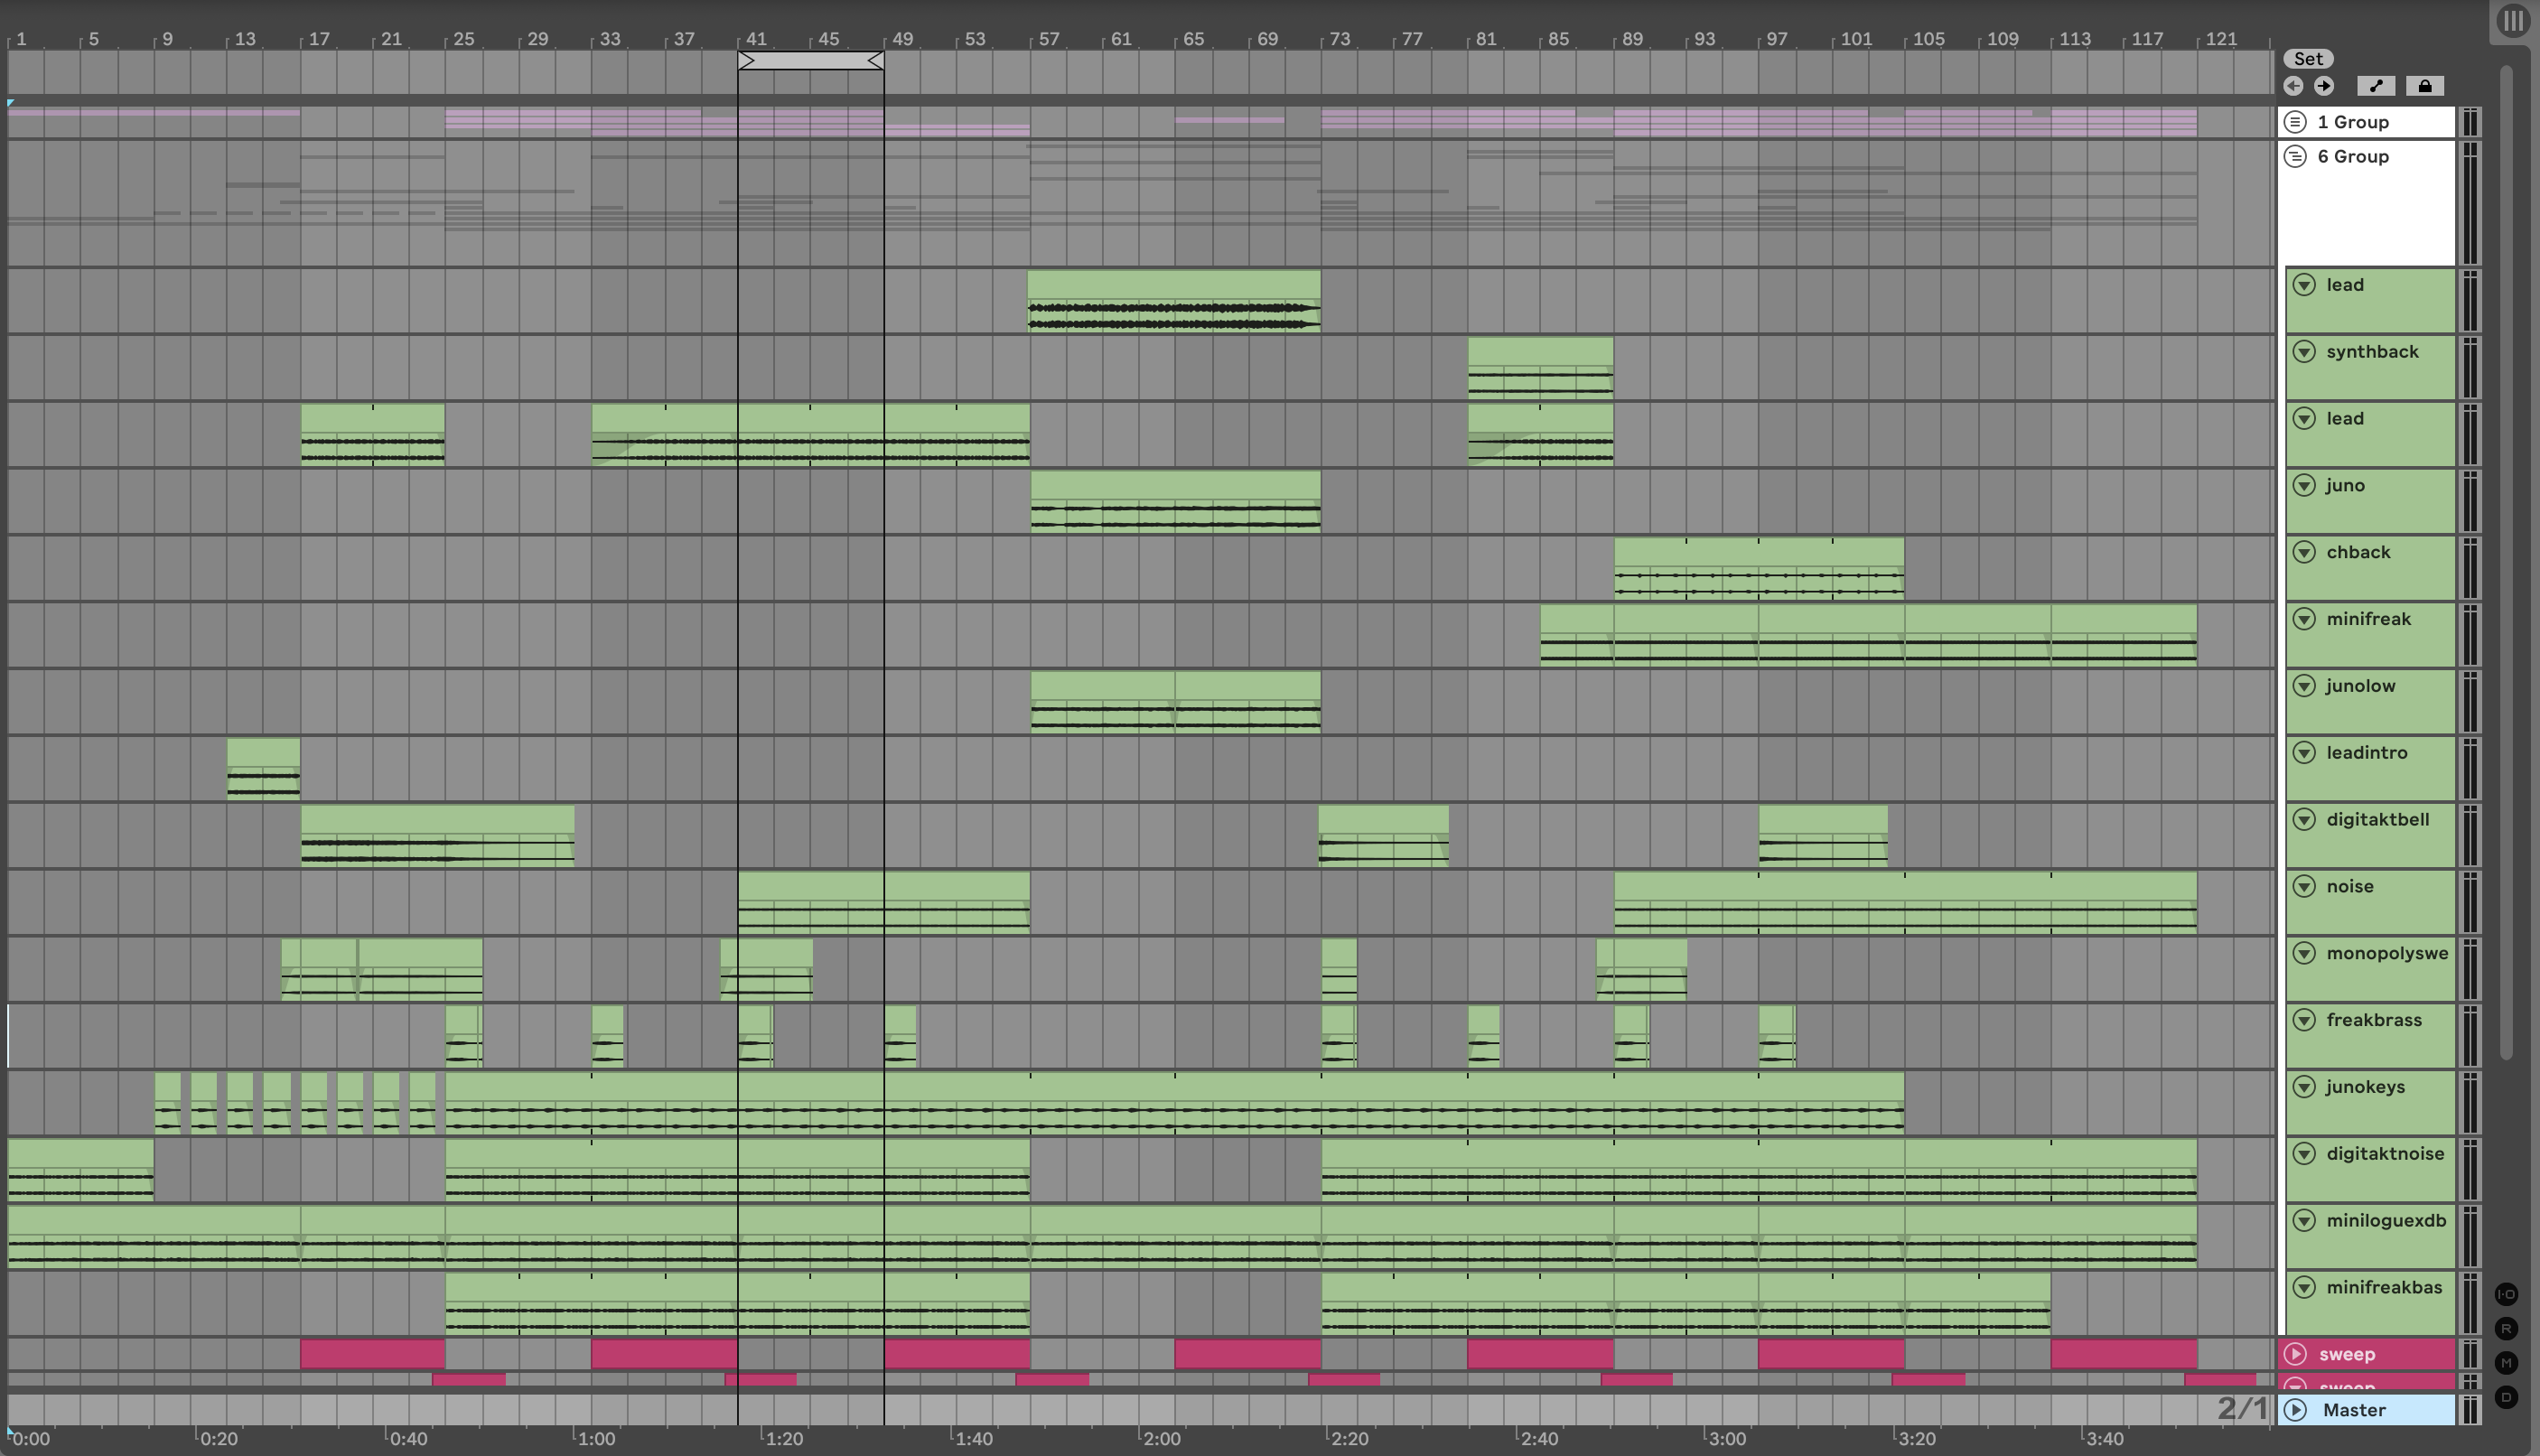
Task: Expand the sweep track unfold arrow
Action: (2296, 1354)
